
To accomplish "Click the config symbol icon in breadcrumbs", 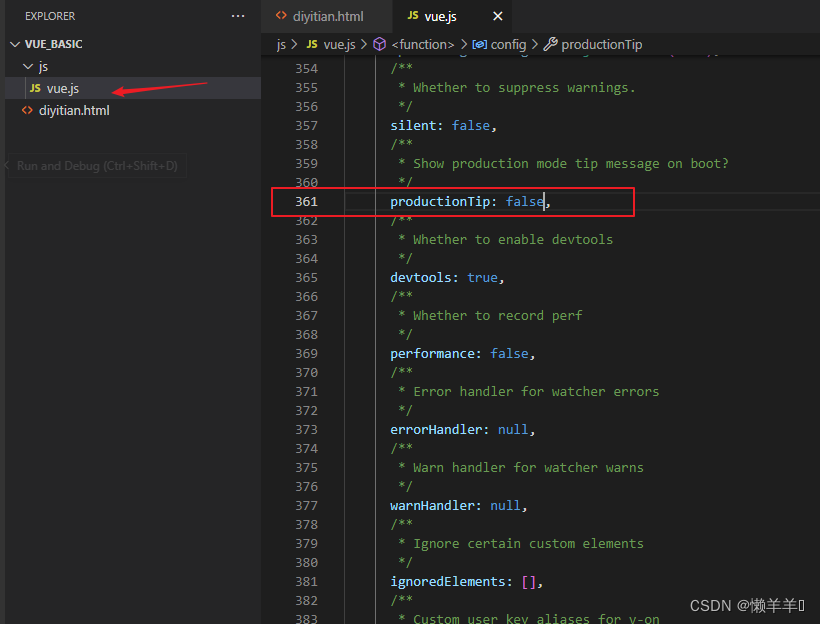I will point(479,44).
